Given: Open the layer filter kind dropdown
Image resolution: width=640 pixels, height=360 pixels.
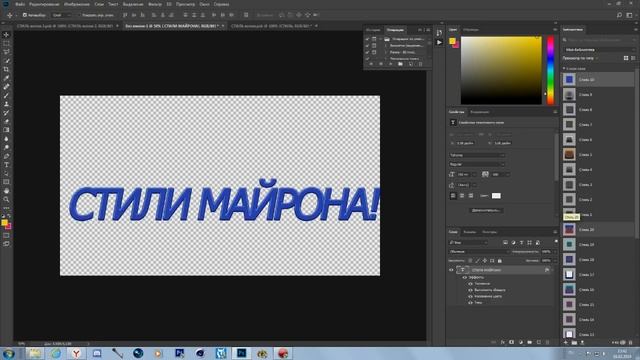Looking at the screenshot, I should pyautogui.click(x=468, y=242).
